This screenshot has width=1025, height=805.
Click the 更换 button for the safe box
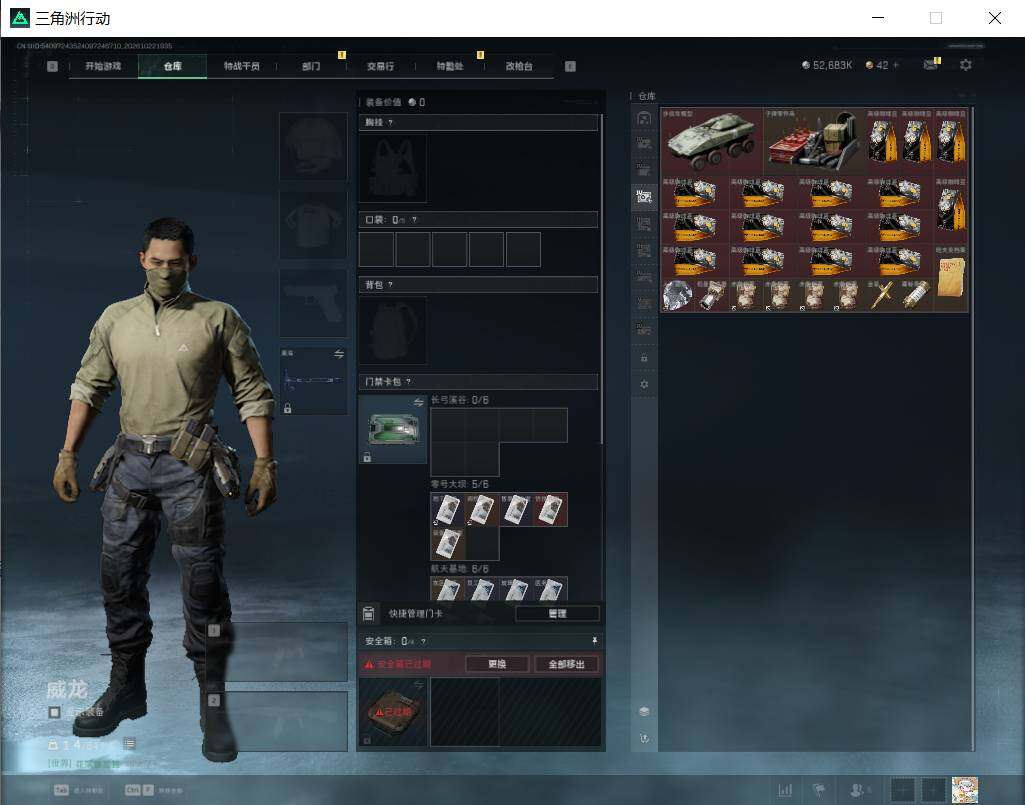coord(497,664)
